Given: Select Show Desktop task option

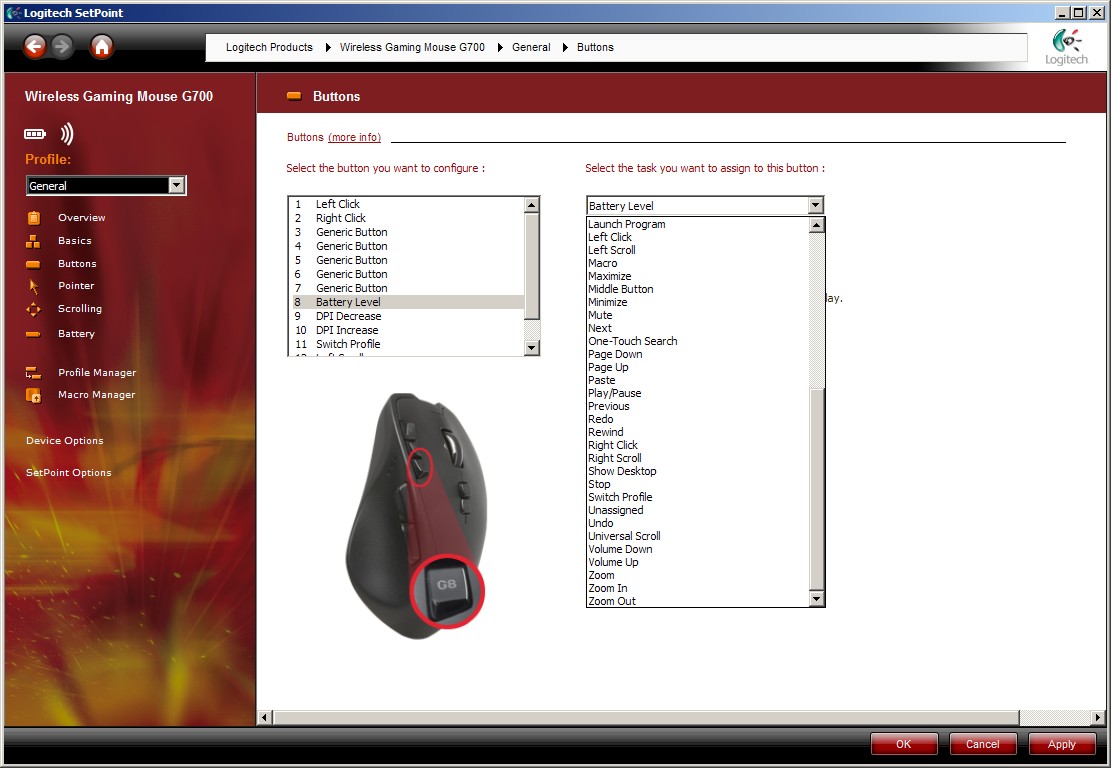Looking at the screenshot, I should click(x=622, y=471).
